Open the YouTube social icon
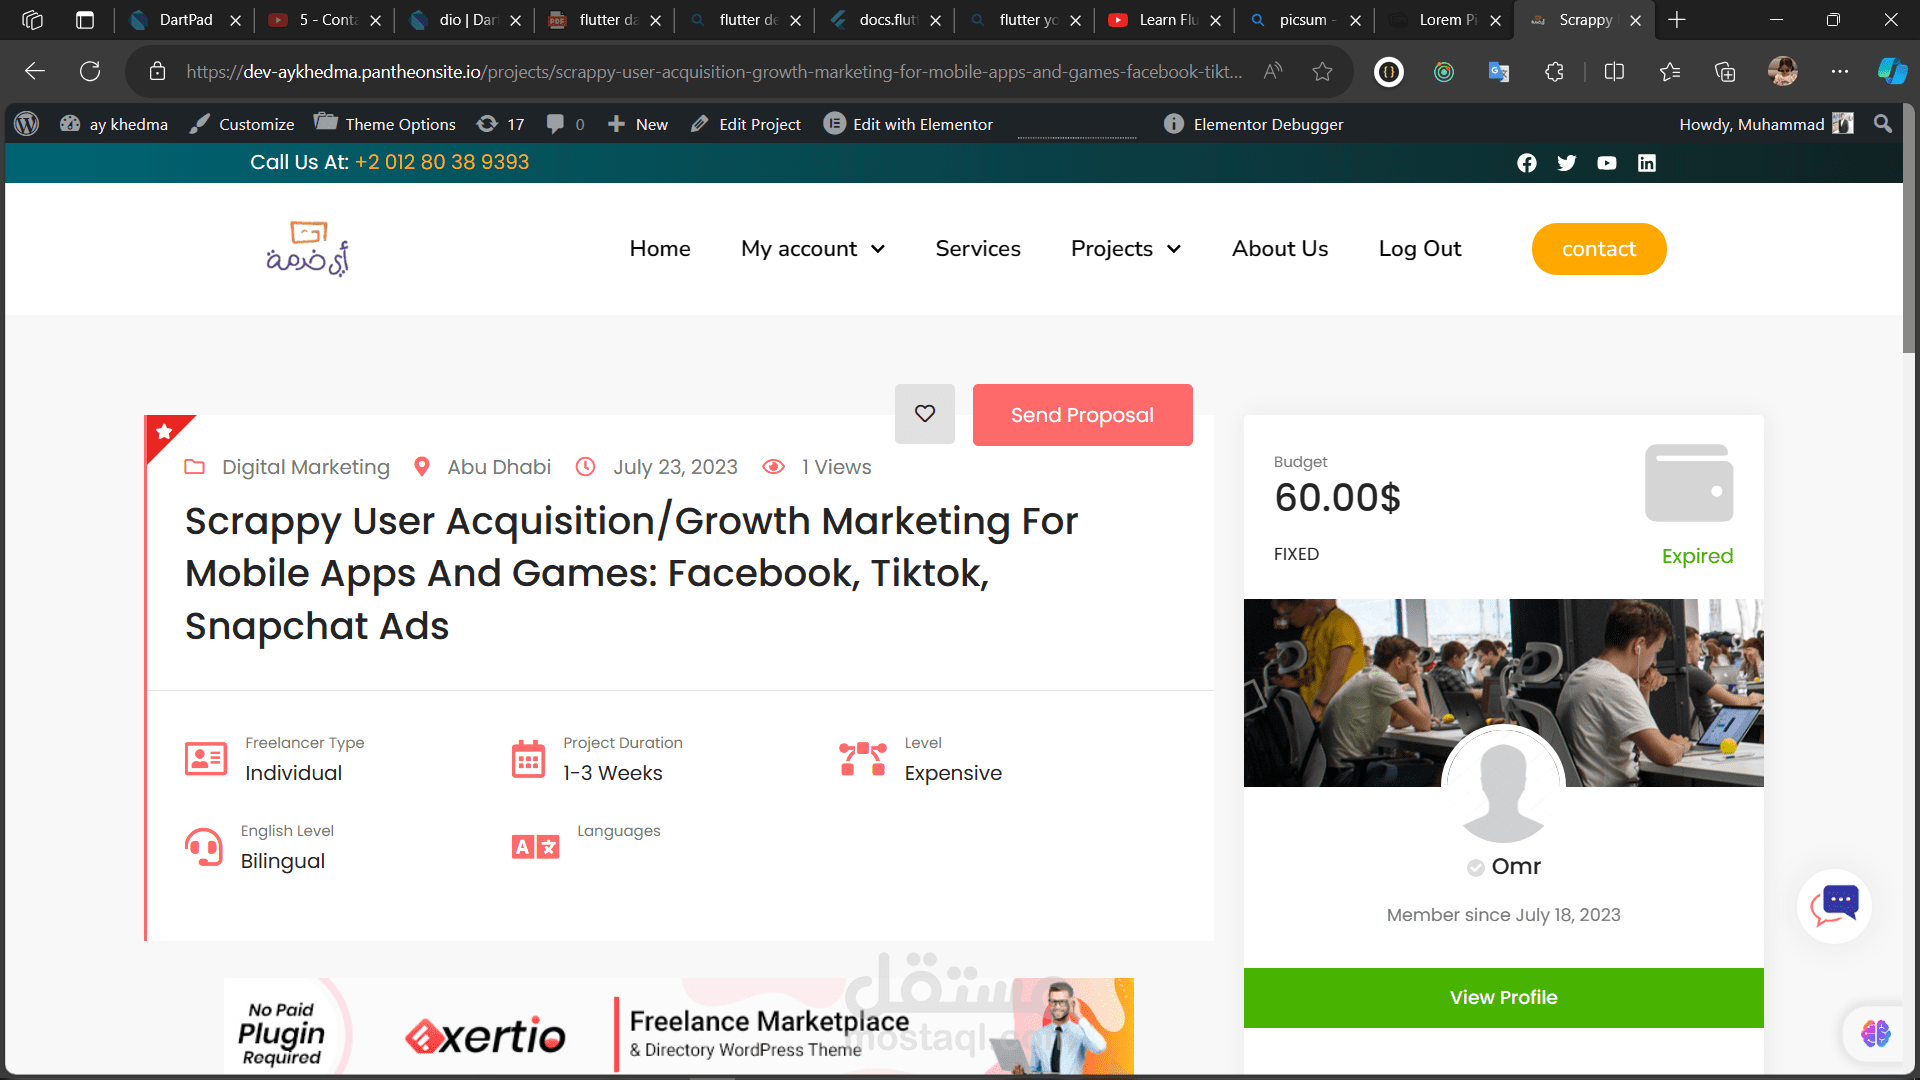The height and width of the screenshot is (1080, 1920). click(x=1606, y=163)
